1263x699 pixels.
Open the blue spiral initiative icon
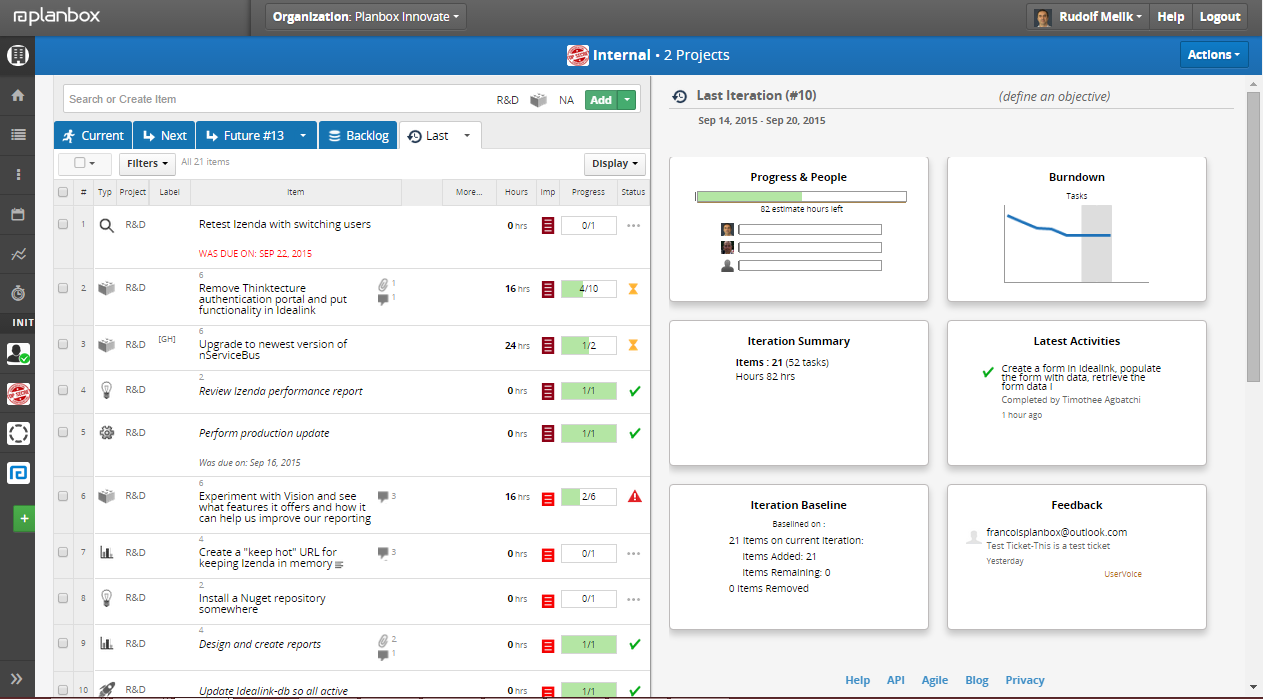(x=17, y=473)
